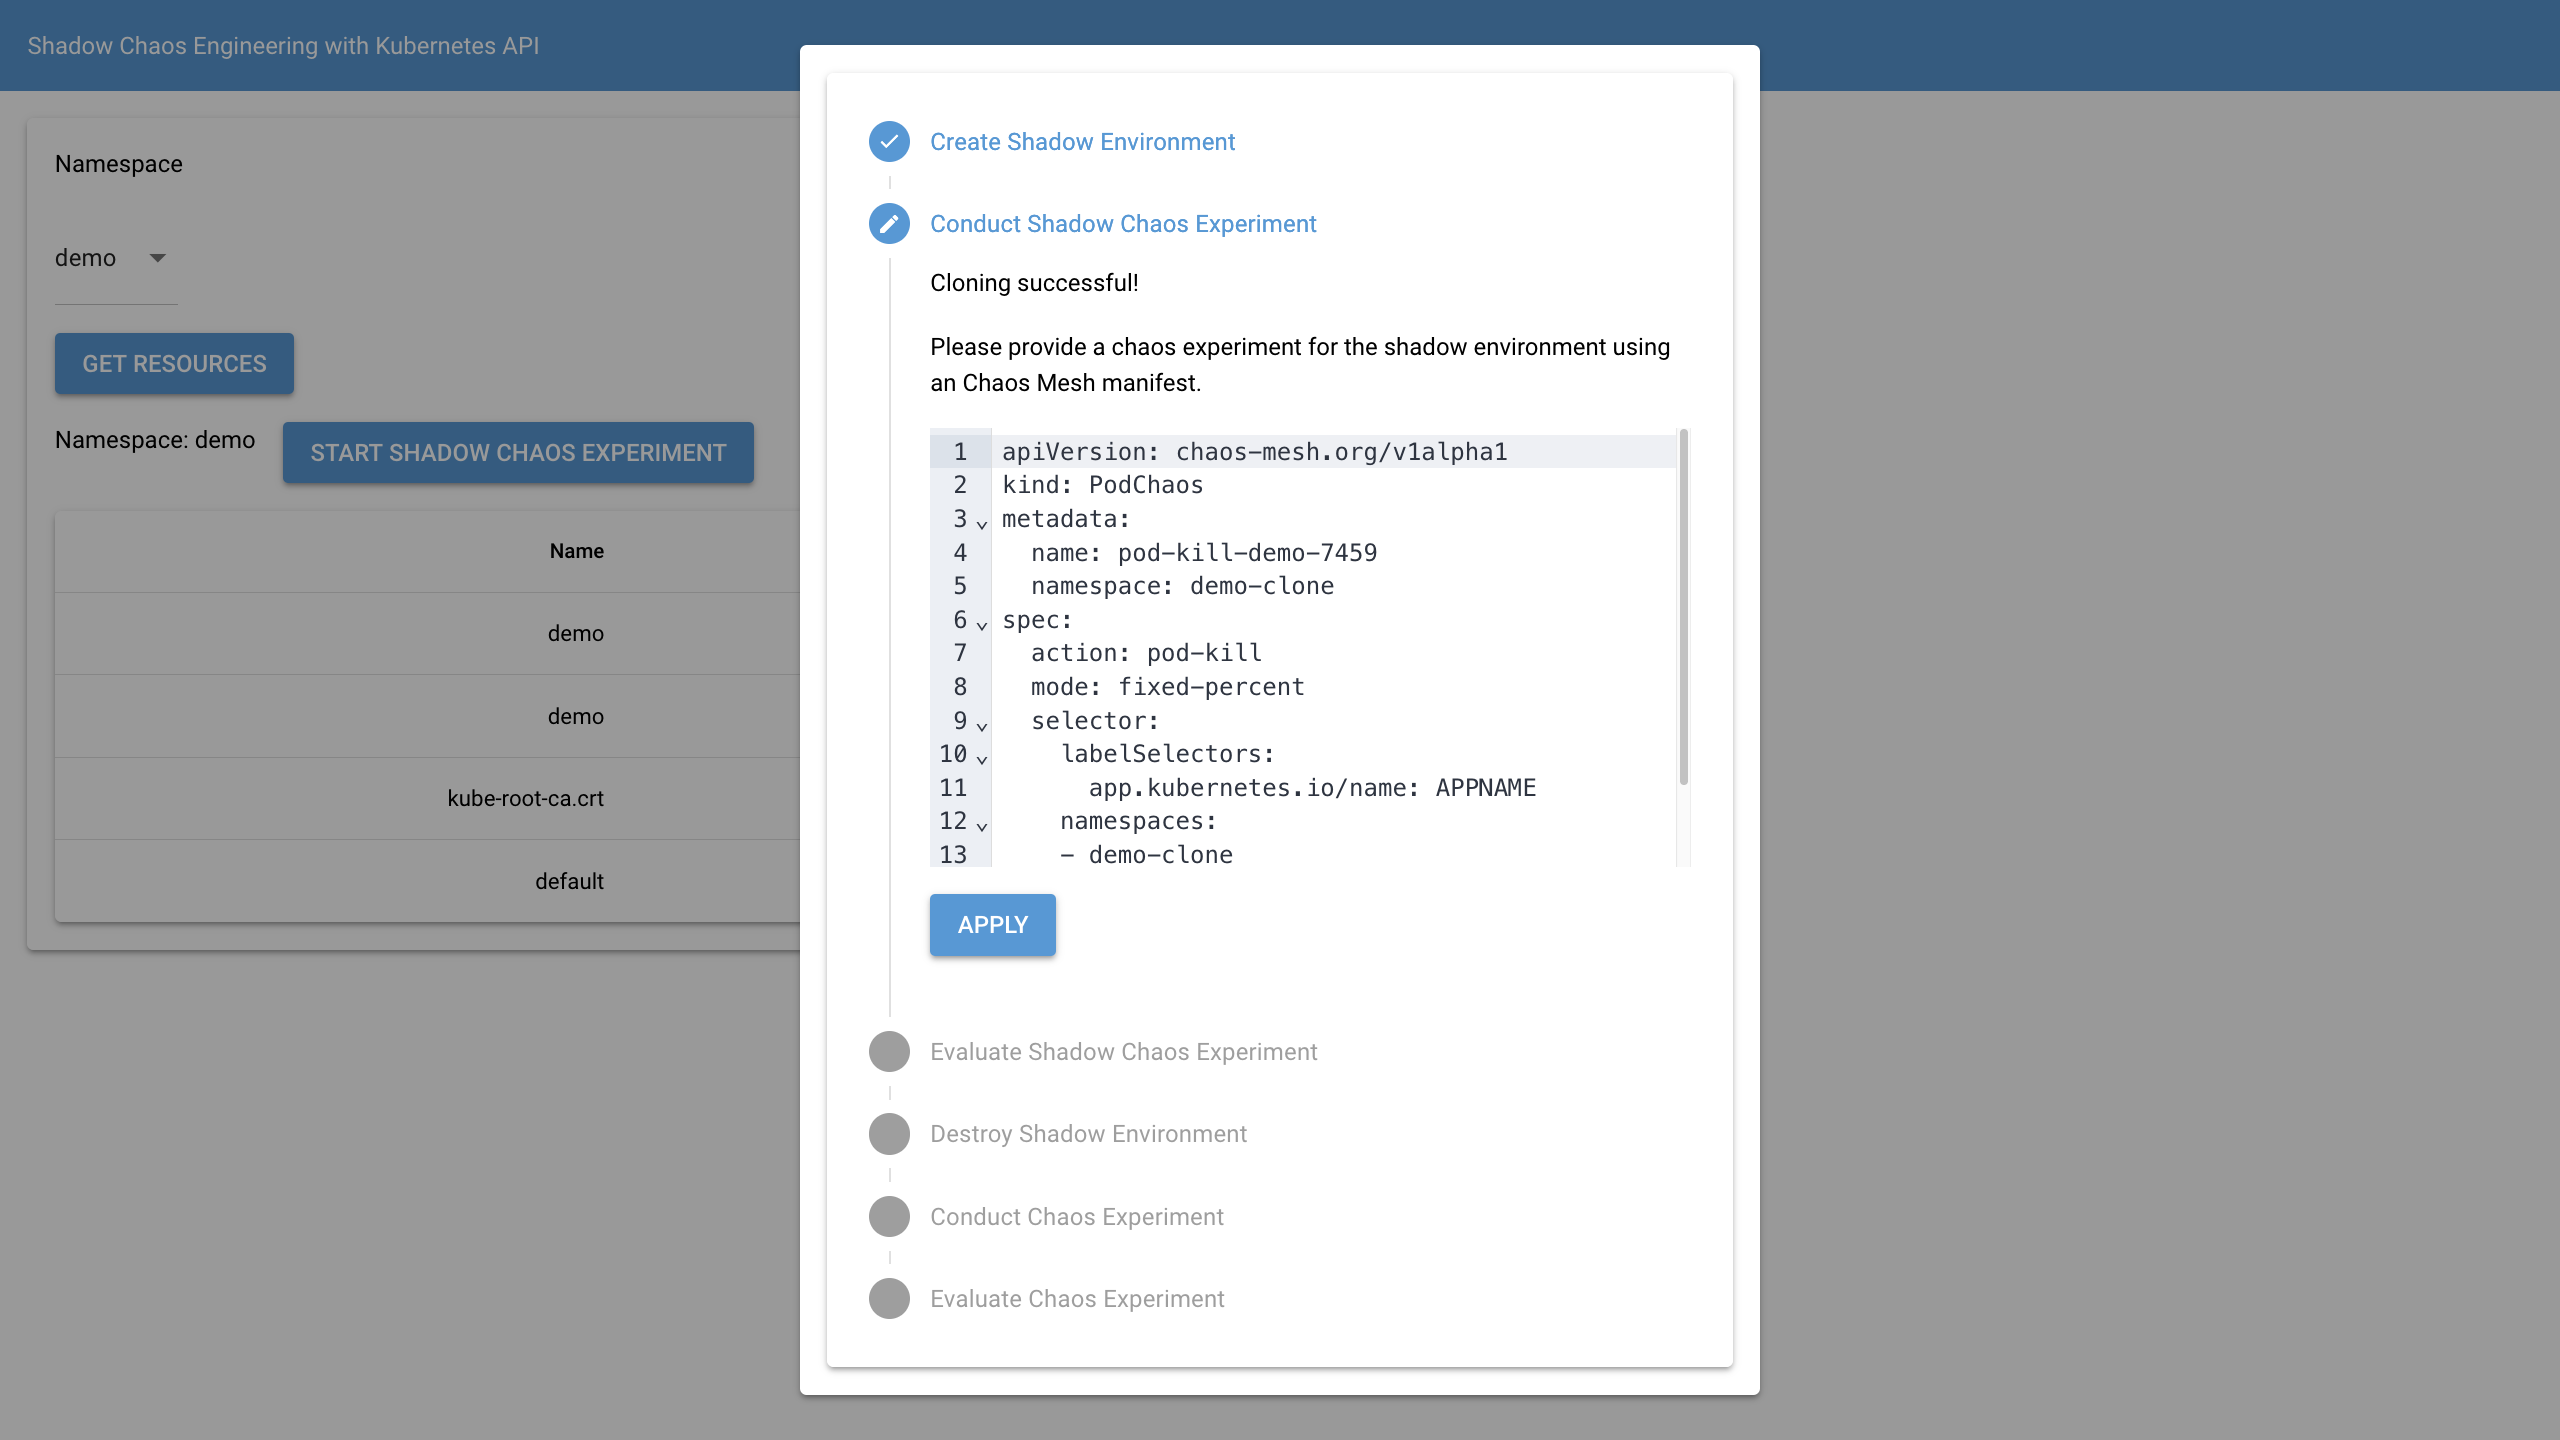This screenshot has height=1440, width=2560.
Task: Click the Evaluate Chaos Experiment step circle
Action: click(889, 1299)
